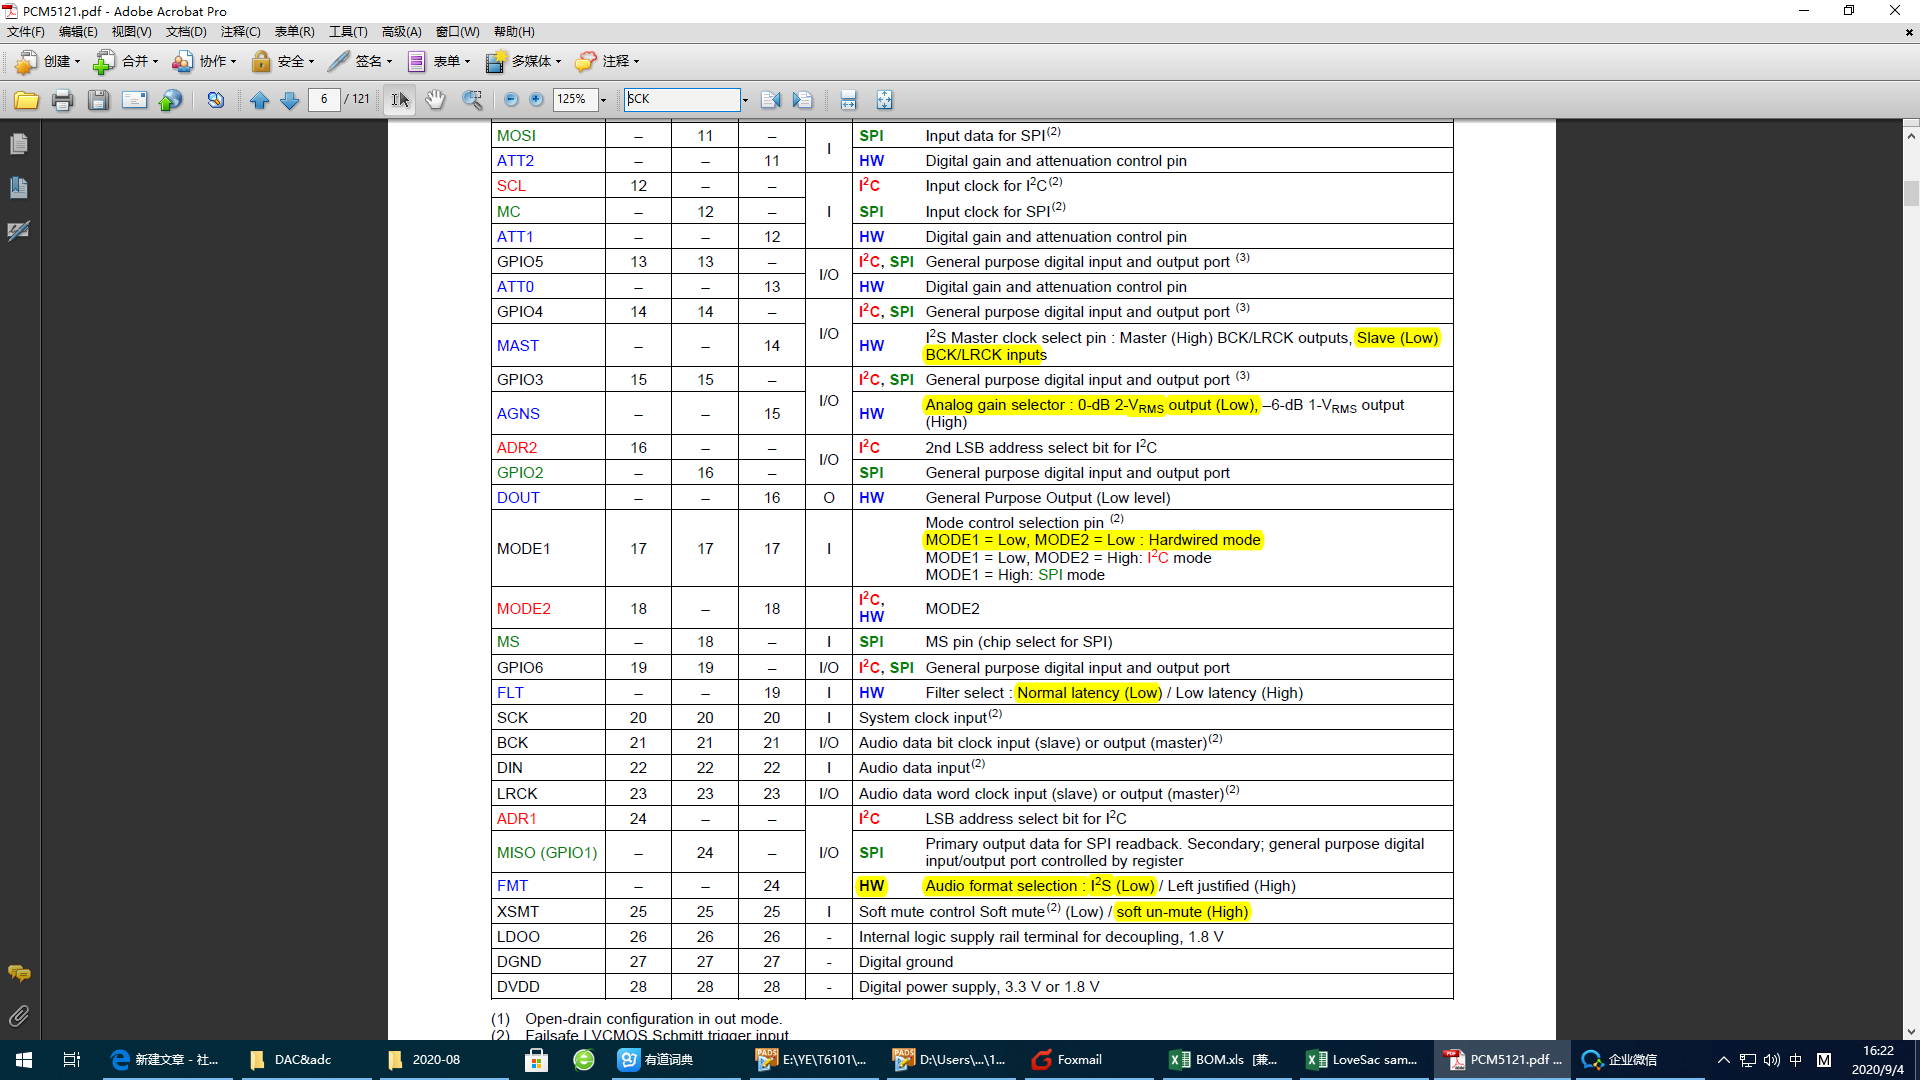This screenshot has height=1080, width=1920.
Task: Toggle the Comments panel in sidebar
Action: 18,973
